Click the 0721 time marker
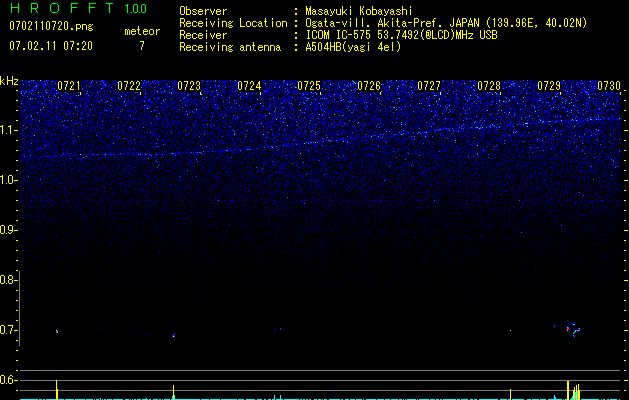629x400 pixels. pos(69,86)
